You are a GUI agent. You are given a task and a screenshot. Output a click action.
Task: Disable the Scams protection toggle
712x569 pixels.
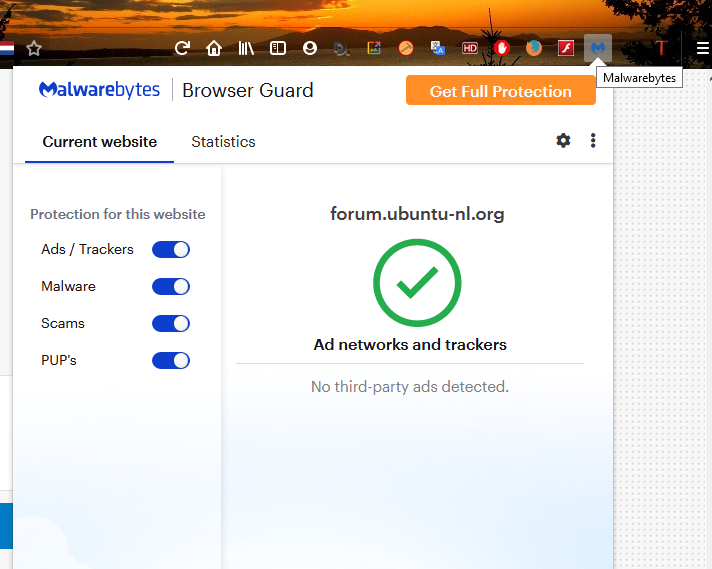tap(171, 324)
